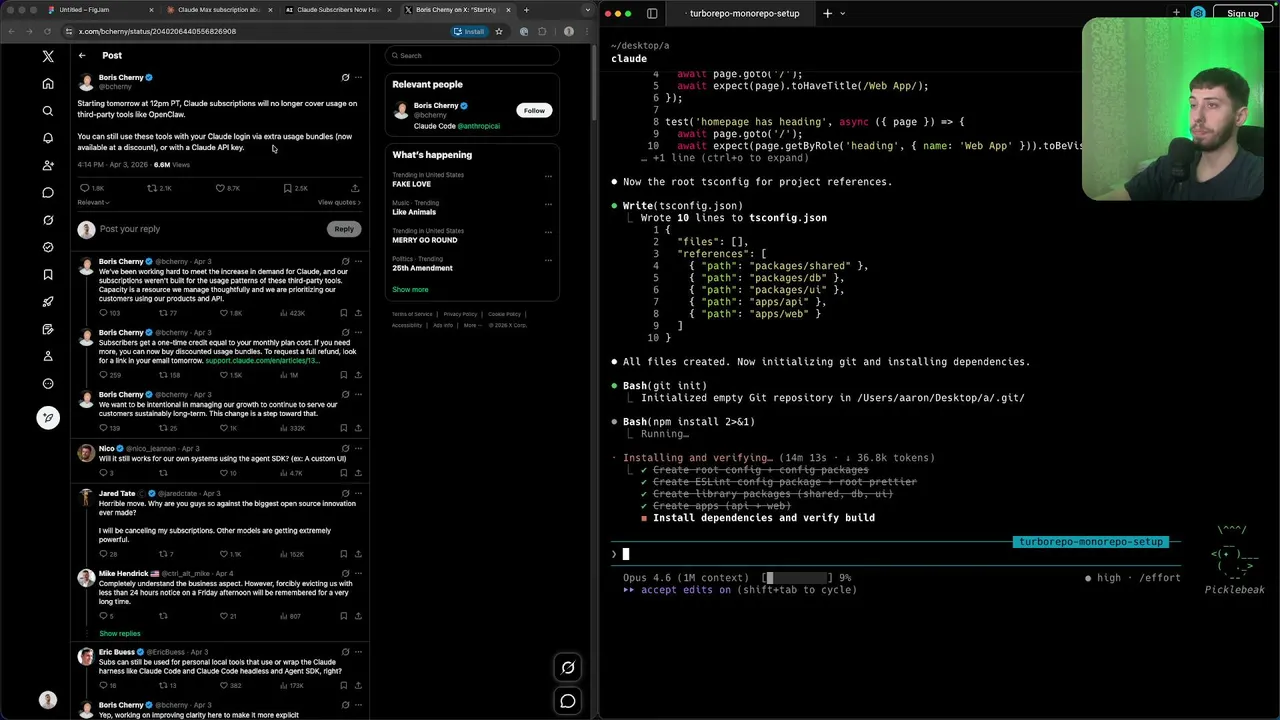The height and width of the screenshot is (720, 1280).
Task: Open Chat bubble icon in X sidebar
Action: (x=48, y=193)
